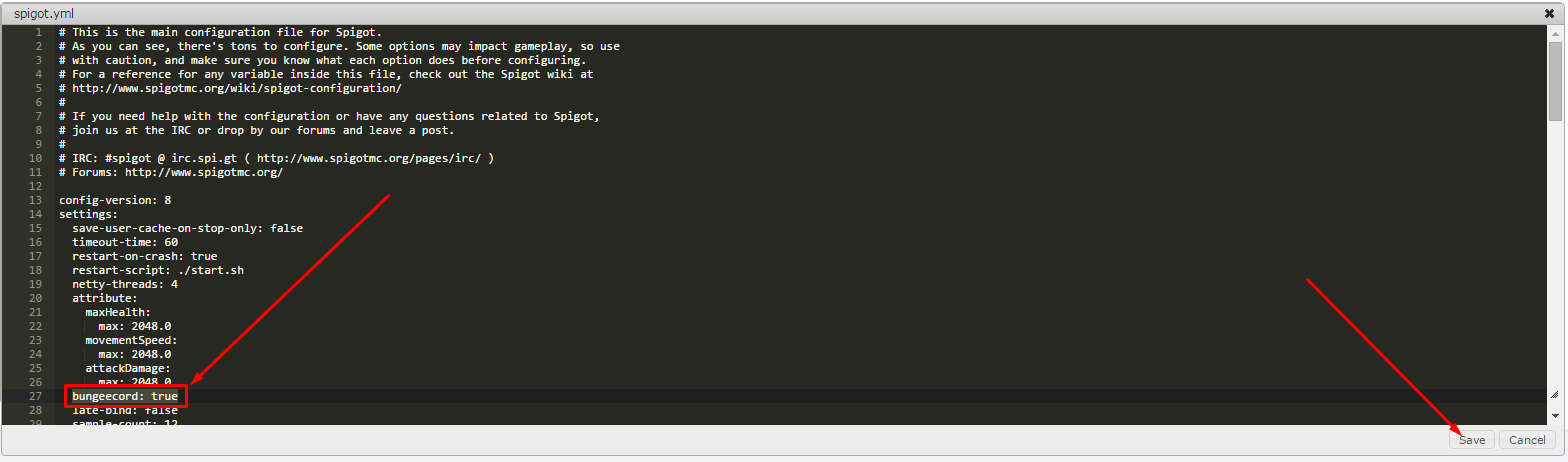This screenshot has height=462, width=1568.
Task: Click the 'maxHealth:' attribute line
Action: pos(118,312)
